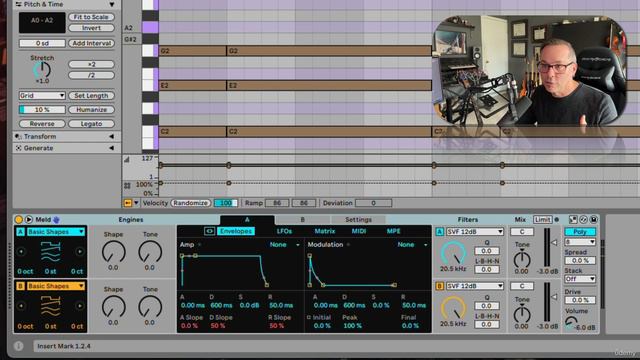
Task: Open engine A Basic Shapes oscillator dropdown
Action: point(56,231)
